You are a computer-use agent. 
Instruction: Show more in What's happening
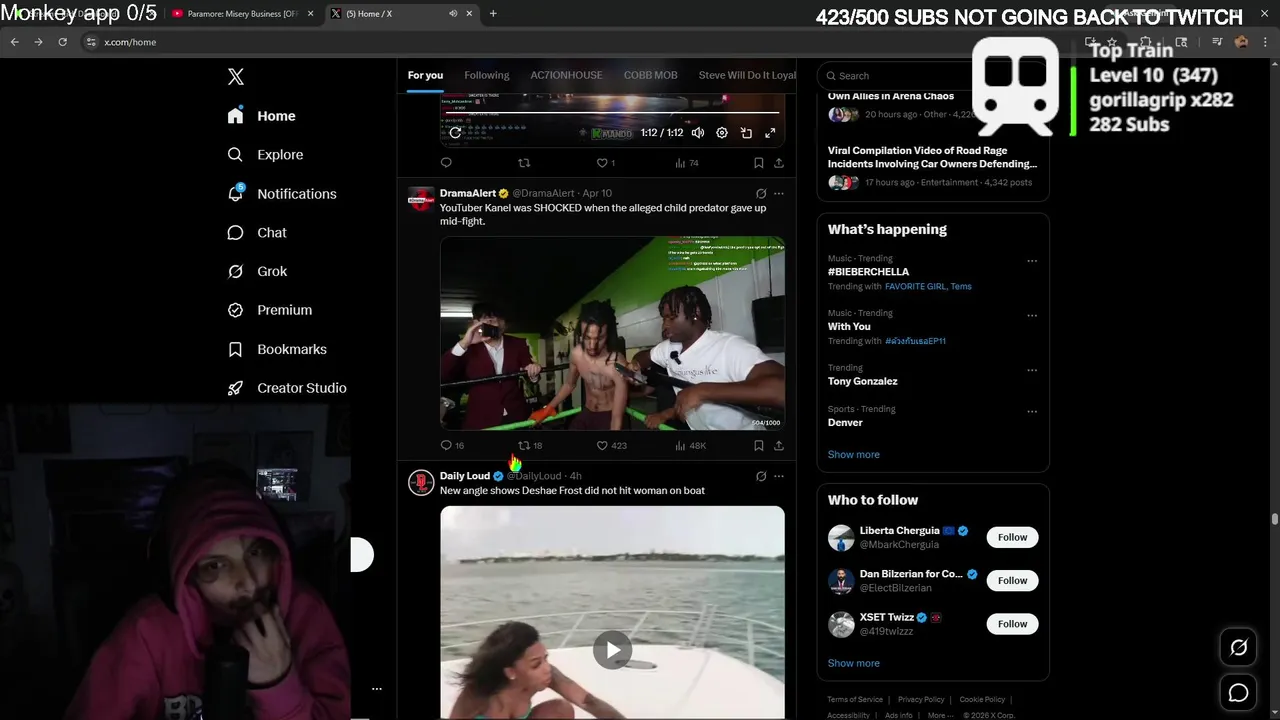(x=853, y=455)
